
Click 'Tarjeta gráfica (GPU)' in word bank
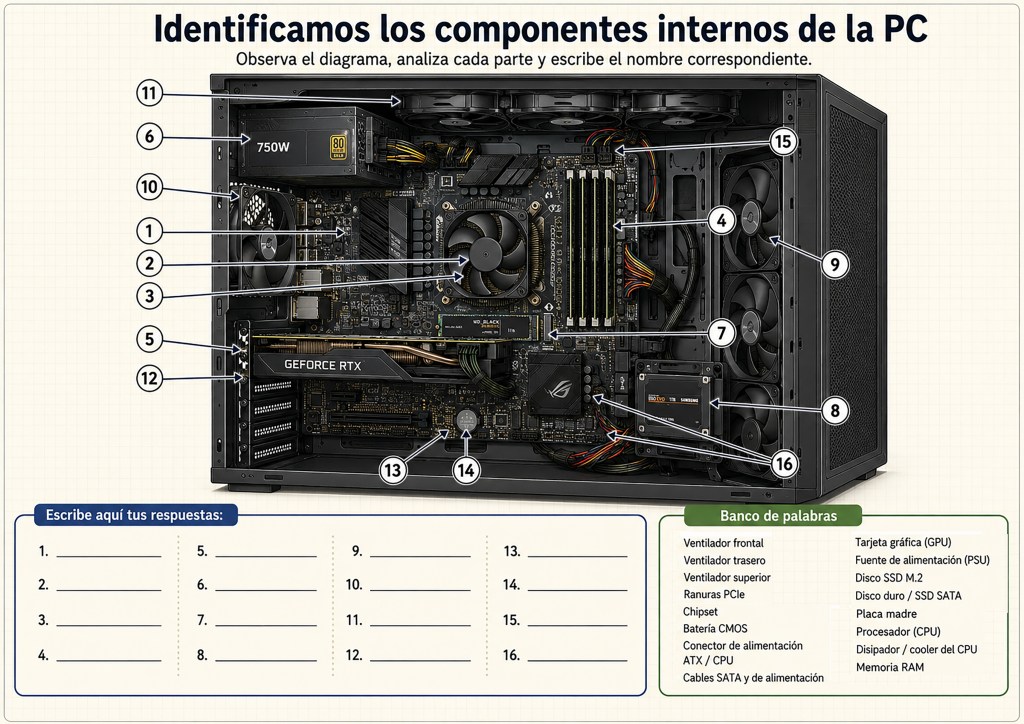click(903, 542)
